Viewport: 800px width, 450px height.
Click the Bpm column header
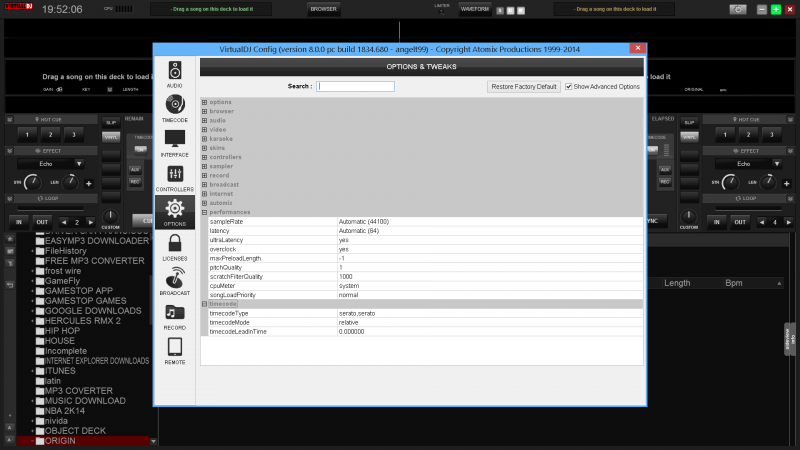coord(734,283)
